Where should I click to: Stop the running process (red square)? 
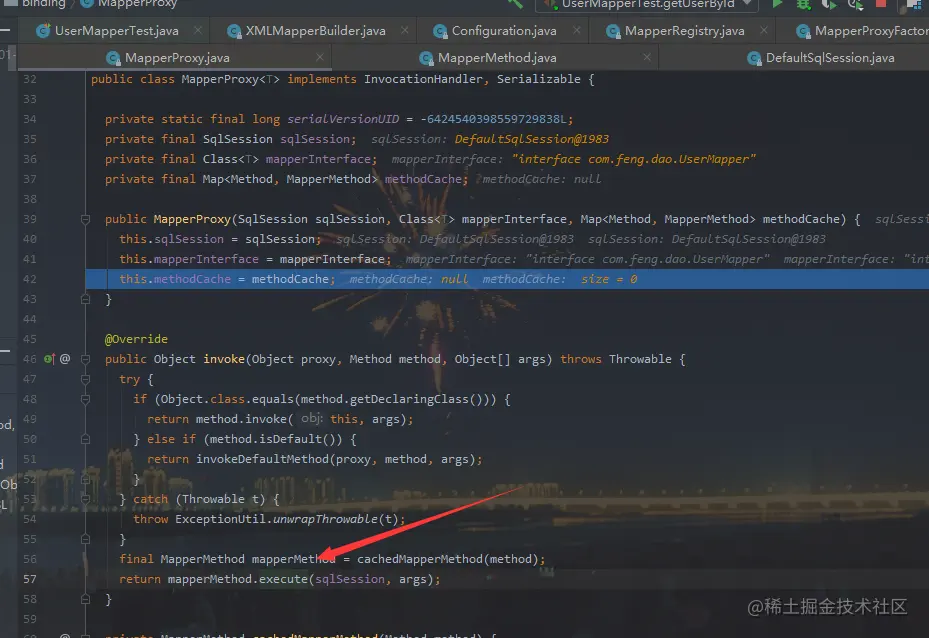pos(881,3)
